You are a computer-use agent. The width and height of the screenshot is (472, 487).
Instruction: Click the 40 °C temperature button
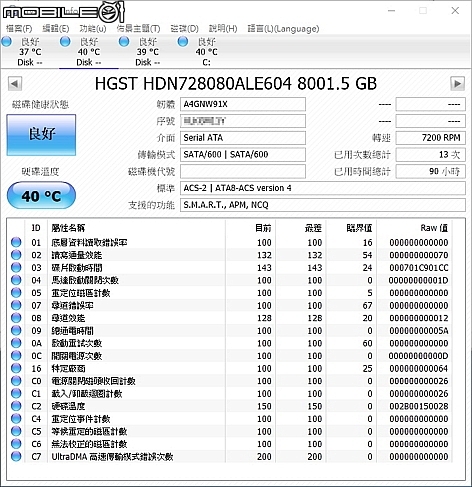[x=41, y=196]
